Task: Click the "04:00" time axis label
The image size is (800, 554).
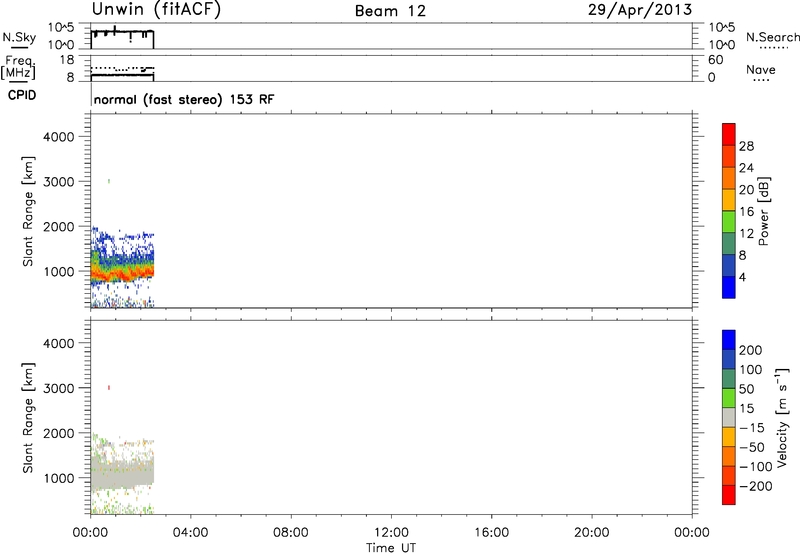Action: click(190, 533)
